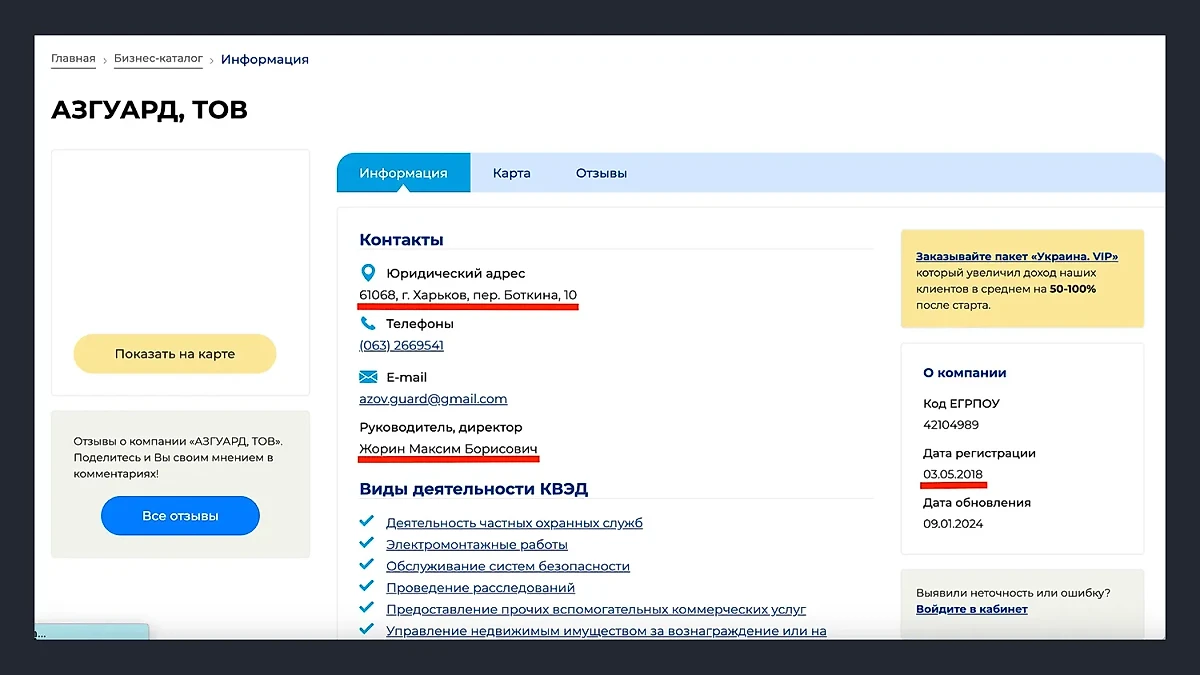Switch to the Карта tab
Image resolution: width=1200 pixels, height=675 pixels.
point(511,172)
